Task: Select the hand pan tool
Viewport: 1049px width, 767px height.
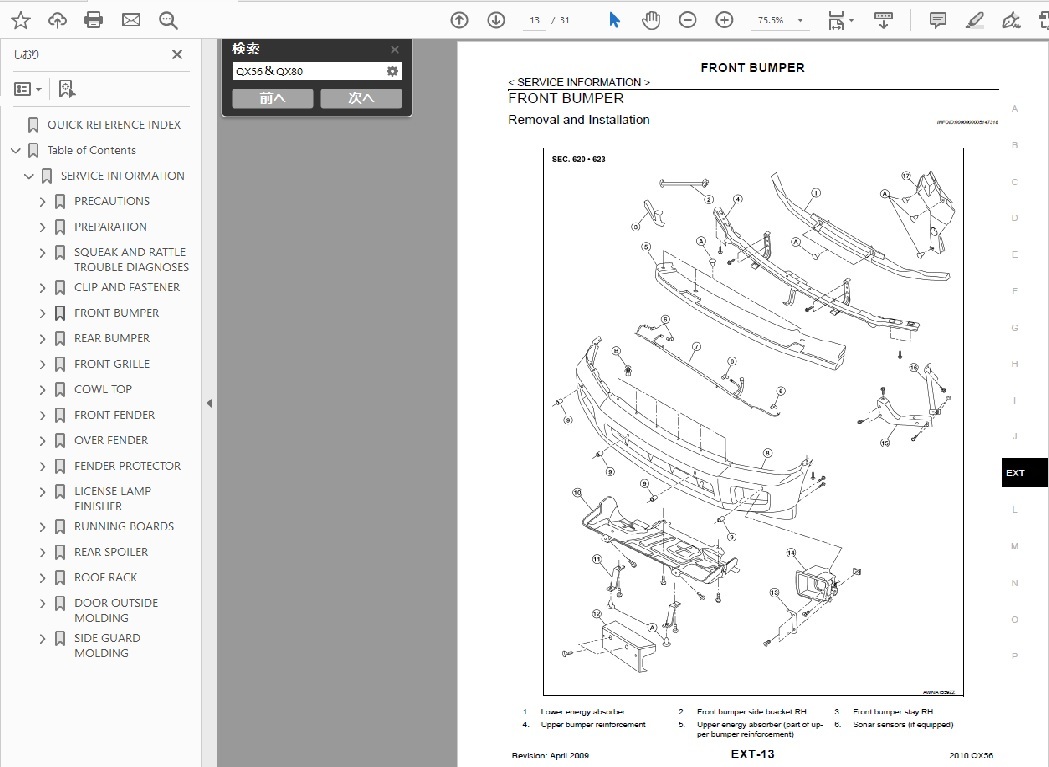Action: click(x=651, y=20)
